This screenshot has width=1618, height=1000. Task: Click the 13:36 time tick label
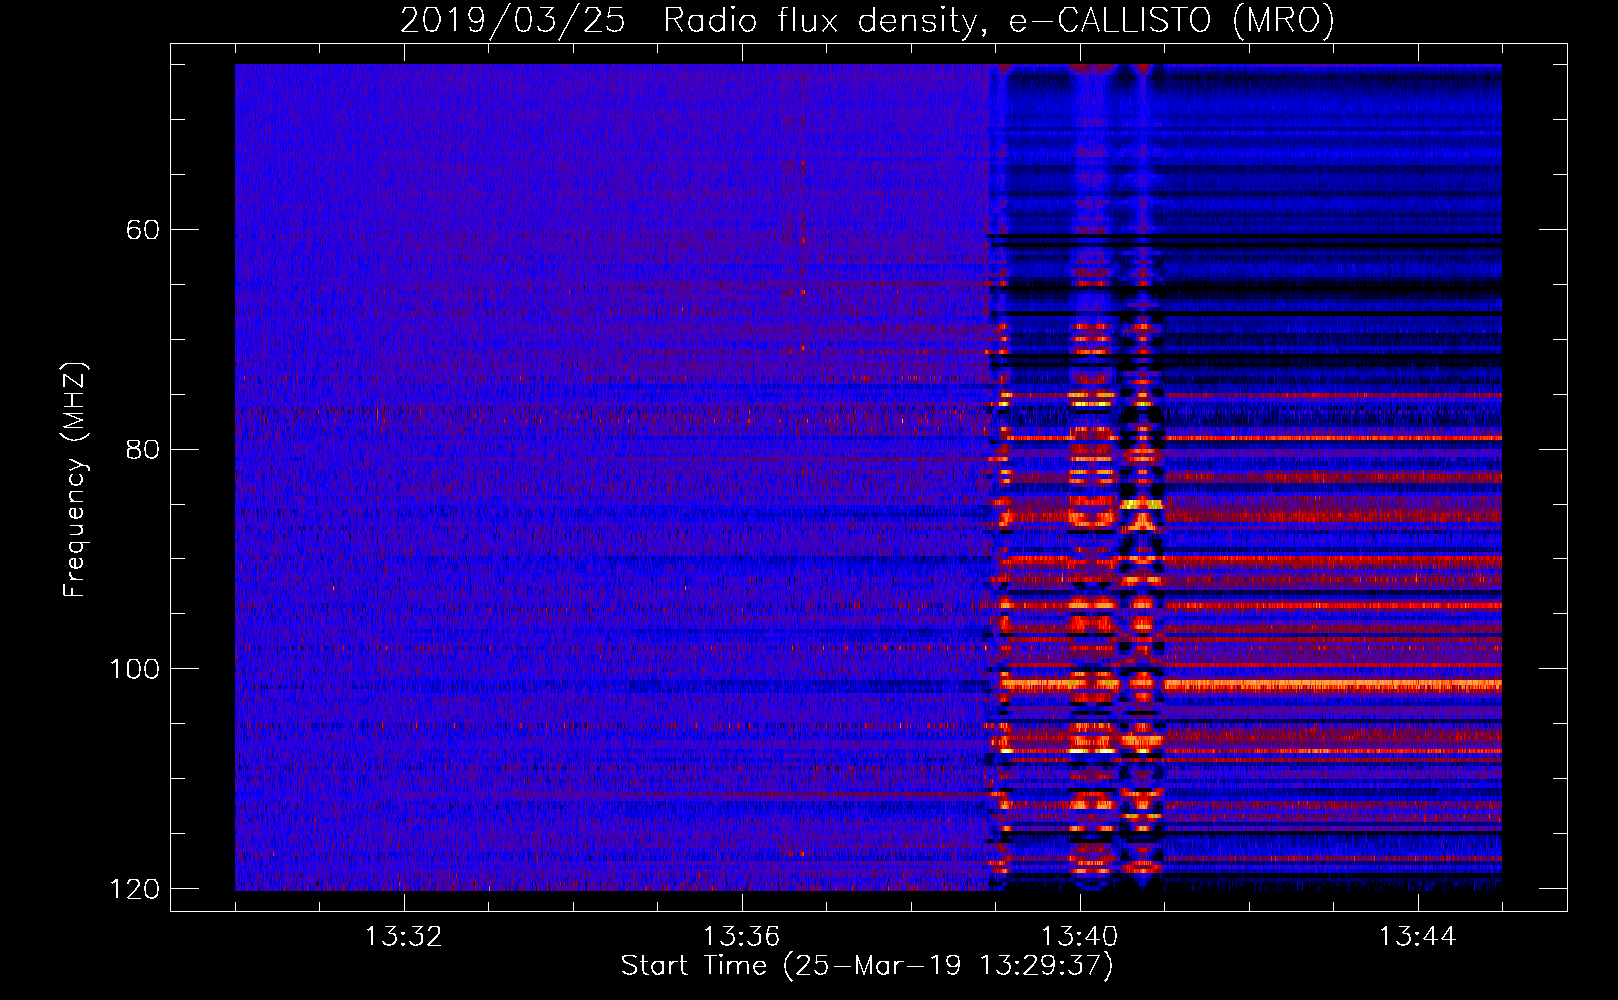pyautogui.click(x=741, y=937)
